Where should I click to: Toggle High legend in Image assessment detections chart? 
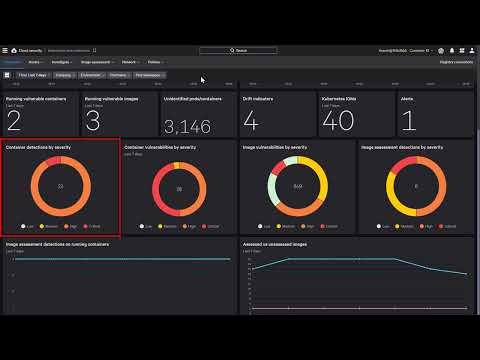pyautogui.click(x=426, y=226)
